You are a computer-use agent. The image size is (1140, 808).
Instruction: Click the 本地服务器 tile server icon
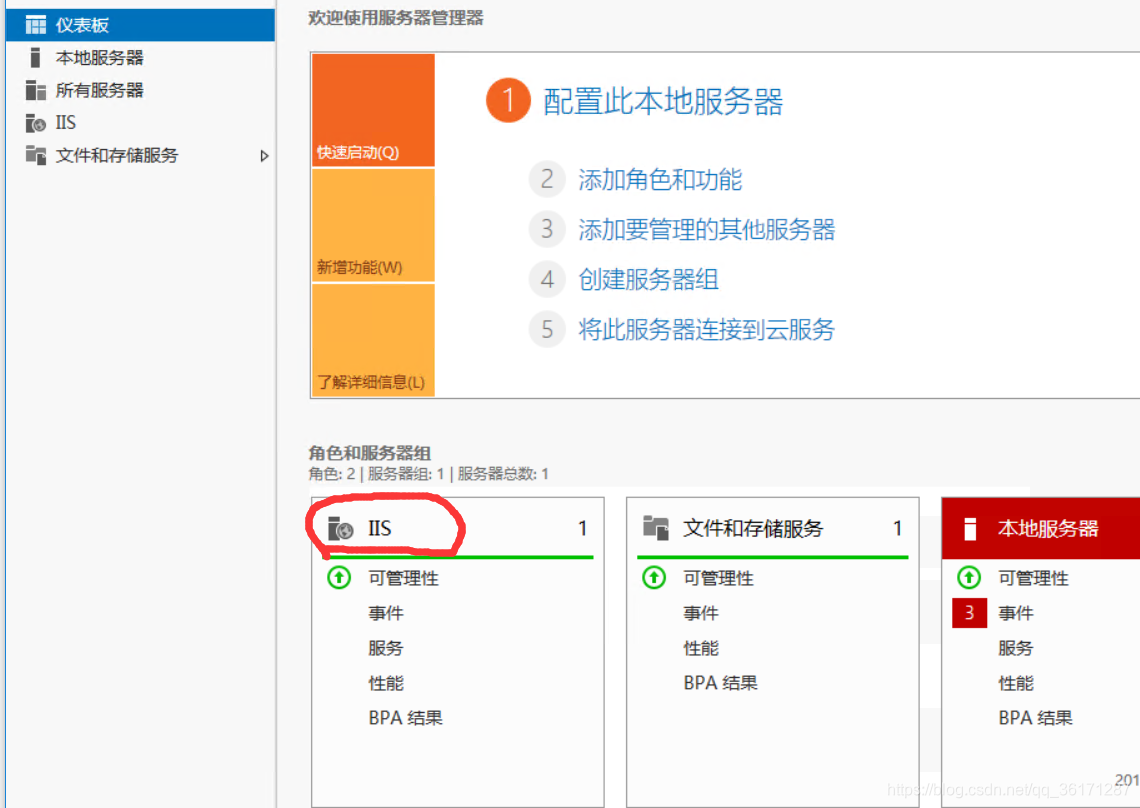click(x=970, y=529)
